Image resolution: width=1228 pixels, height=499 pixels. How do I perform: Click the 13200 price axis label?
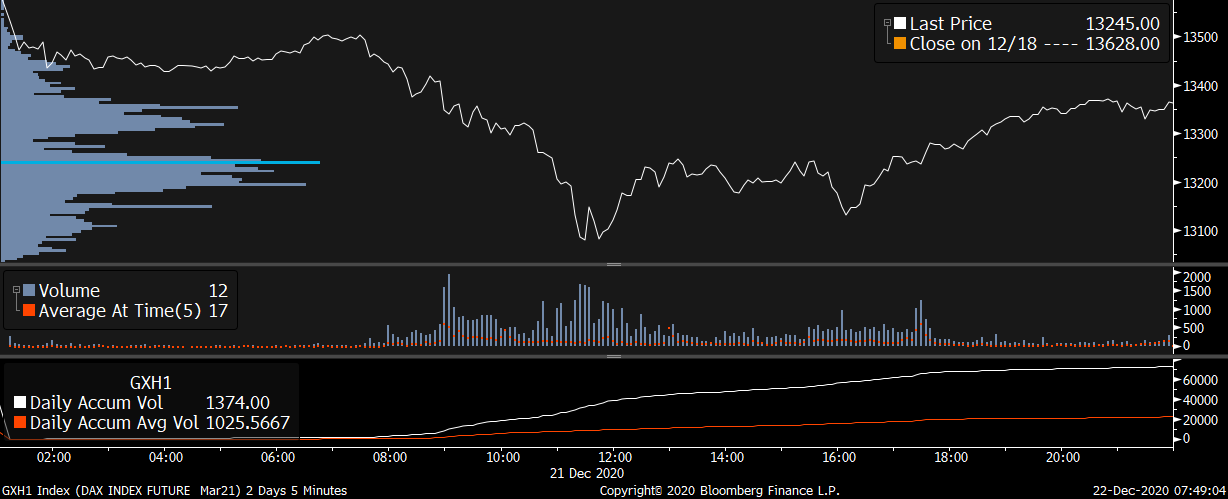click(x=1200, y=183)
